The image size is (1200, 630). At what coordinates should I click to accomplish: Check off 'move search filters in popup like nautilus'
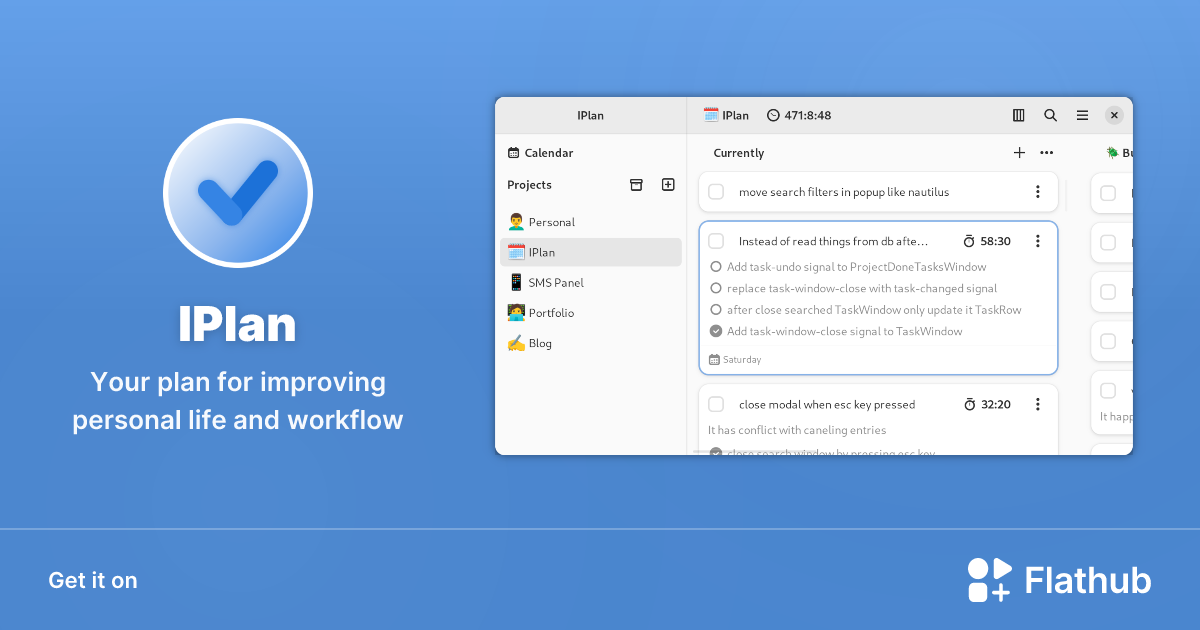[x=716, y=191]
